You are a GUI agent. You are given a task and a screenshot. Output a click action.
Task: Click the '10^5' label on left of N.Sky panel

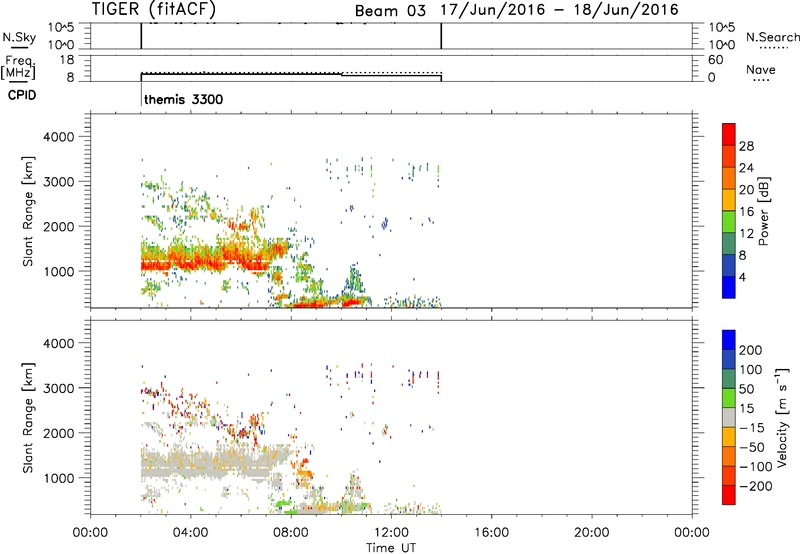coord(61,28)
